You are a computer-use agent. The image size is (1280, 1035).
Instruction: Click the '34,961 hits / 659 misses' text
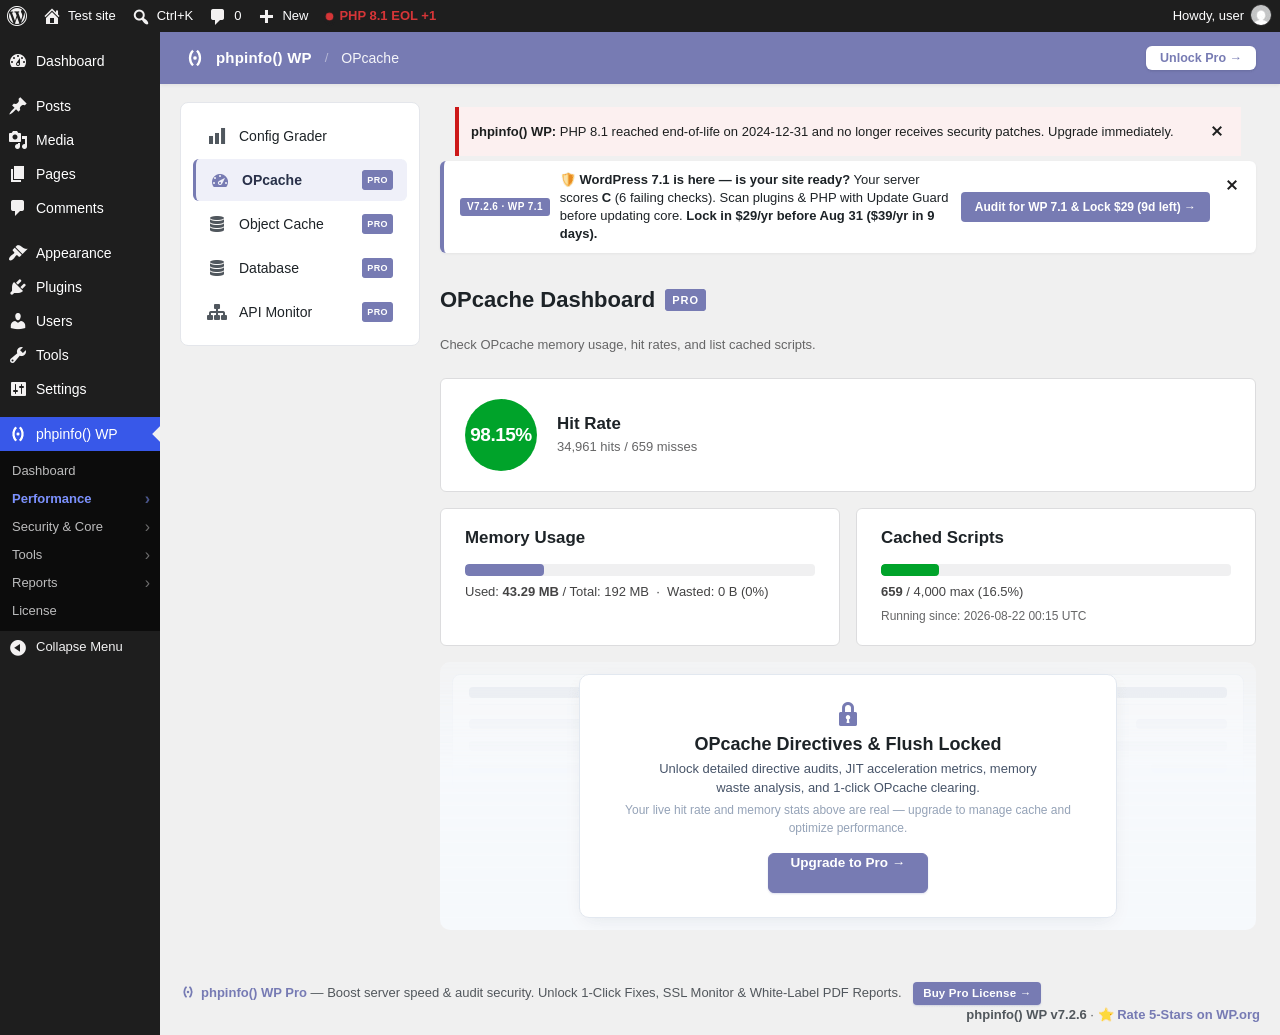point(627,447)
